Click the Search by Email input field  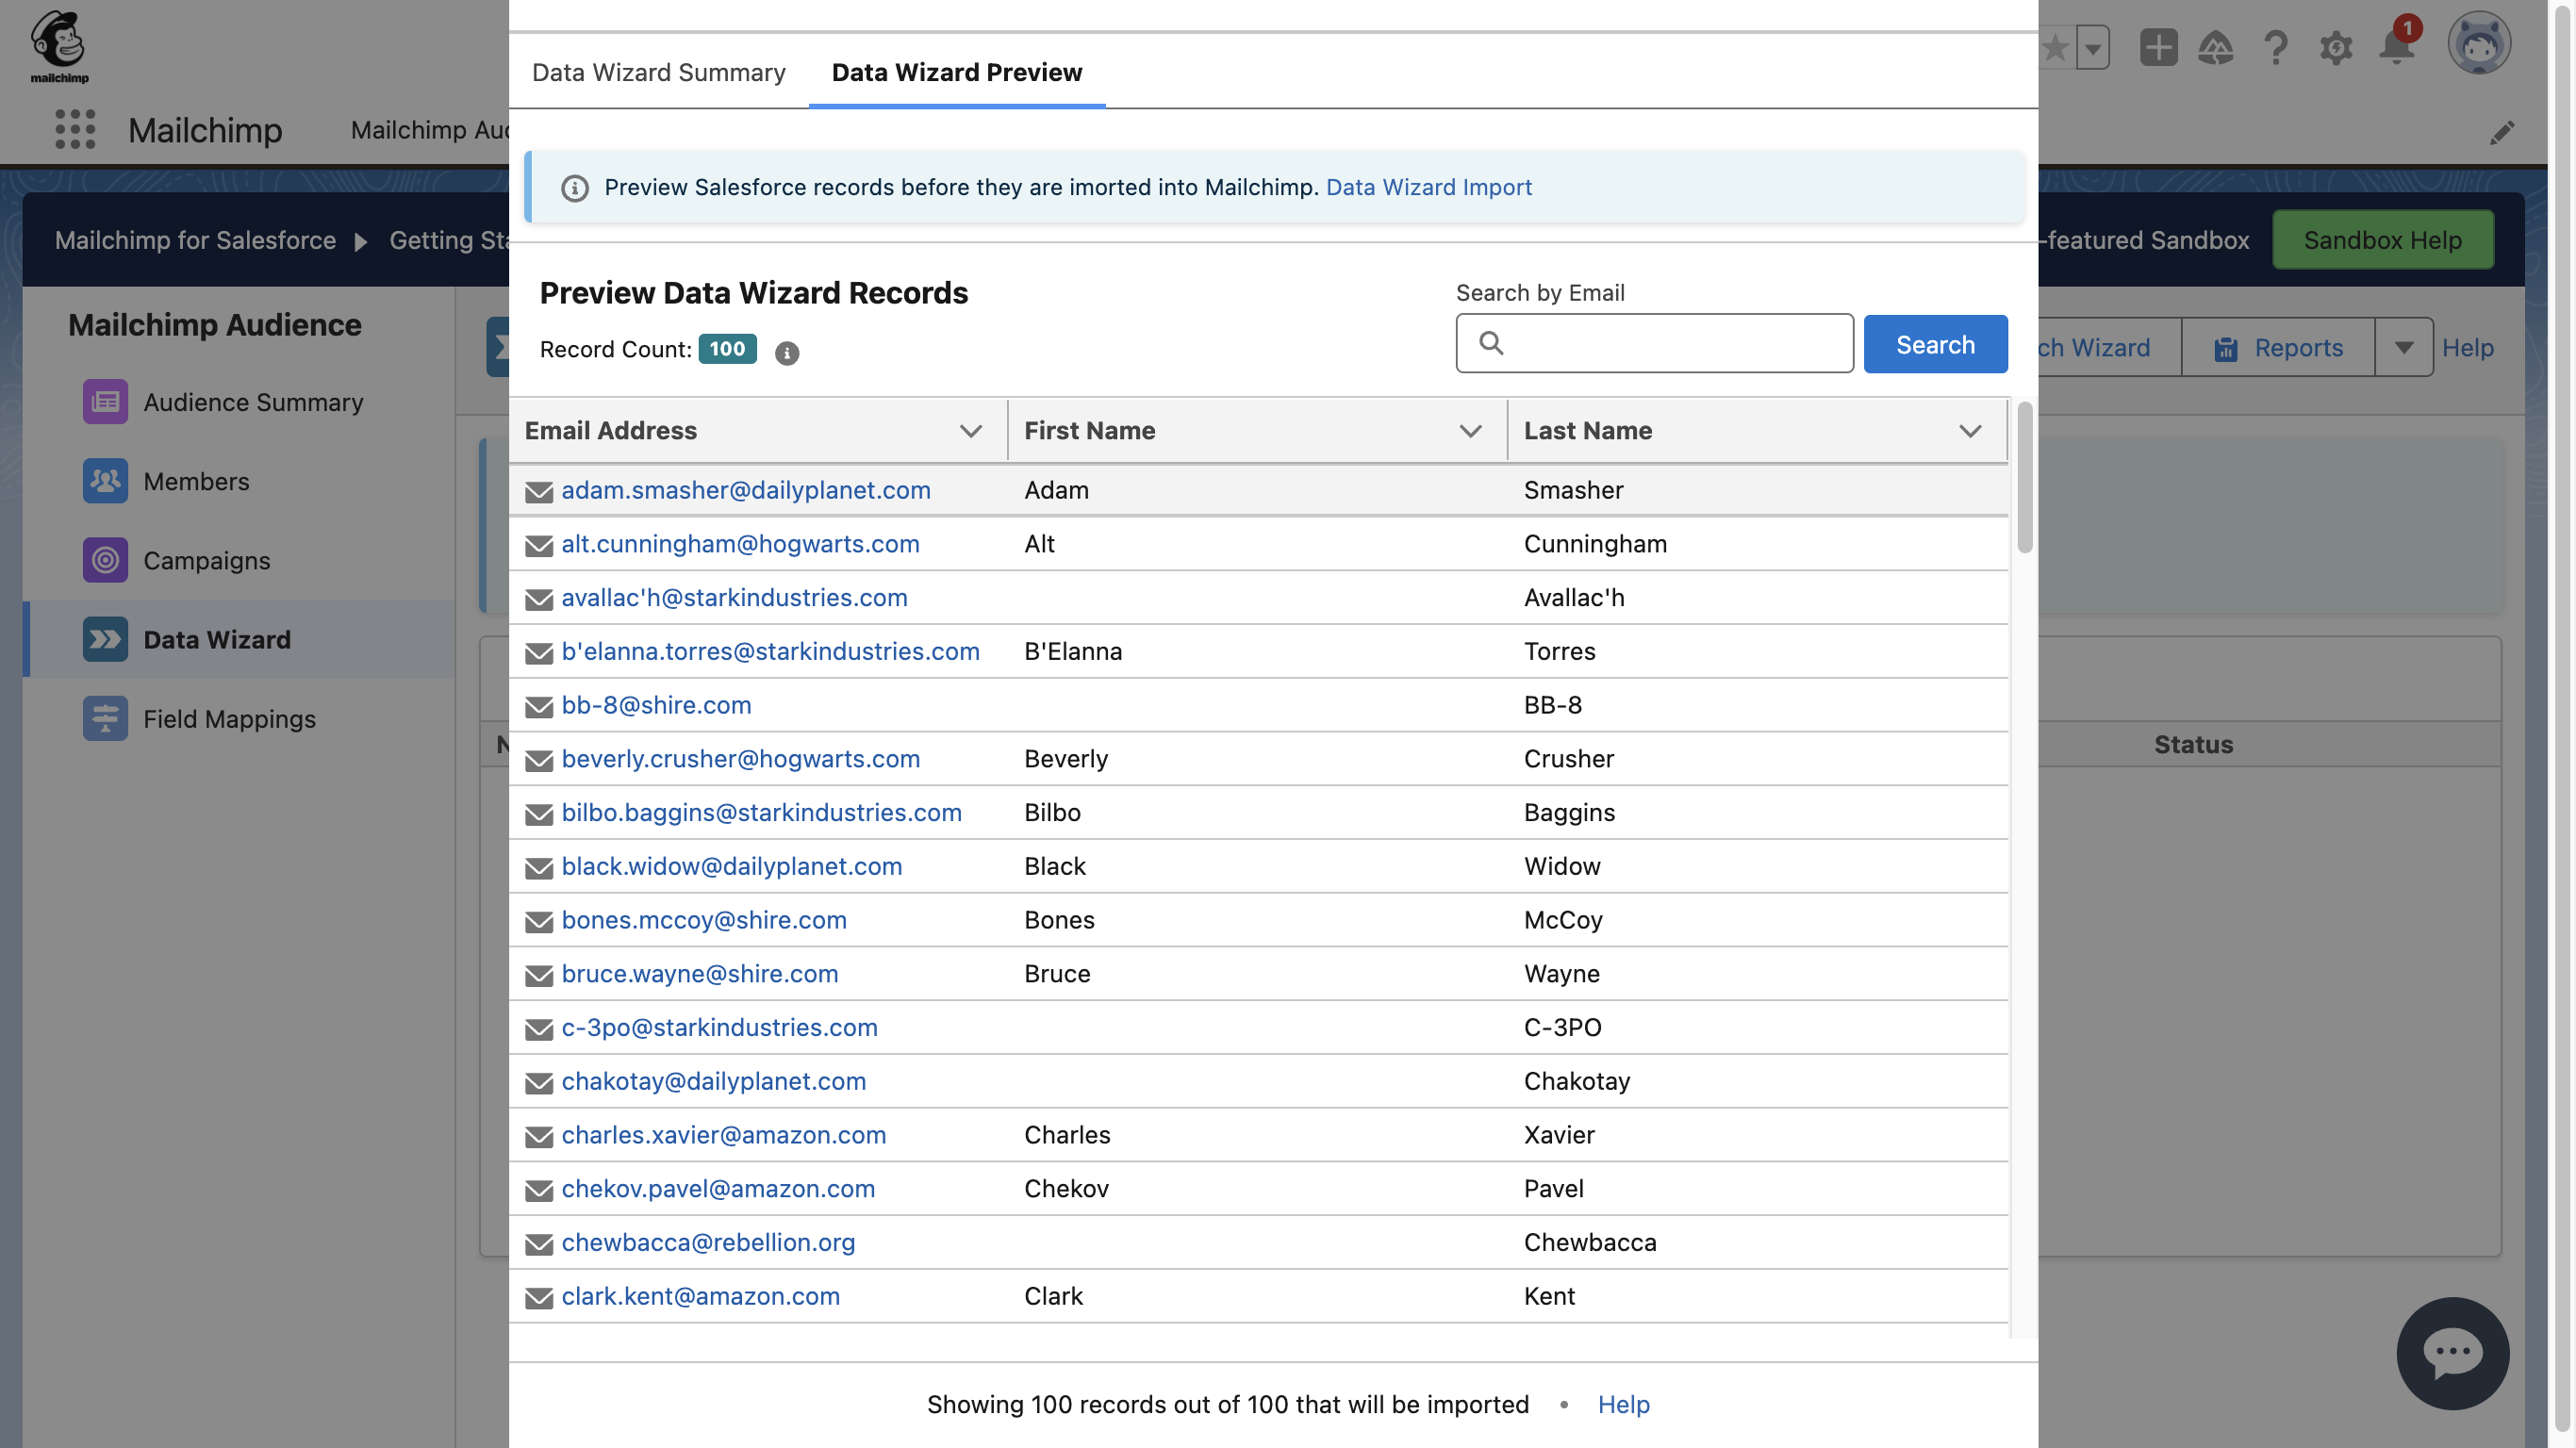pos(1654,343)
